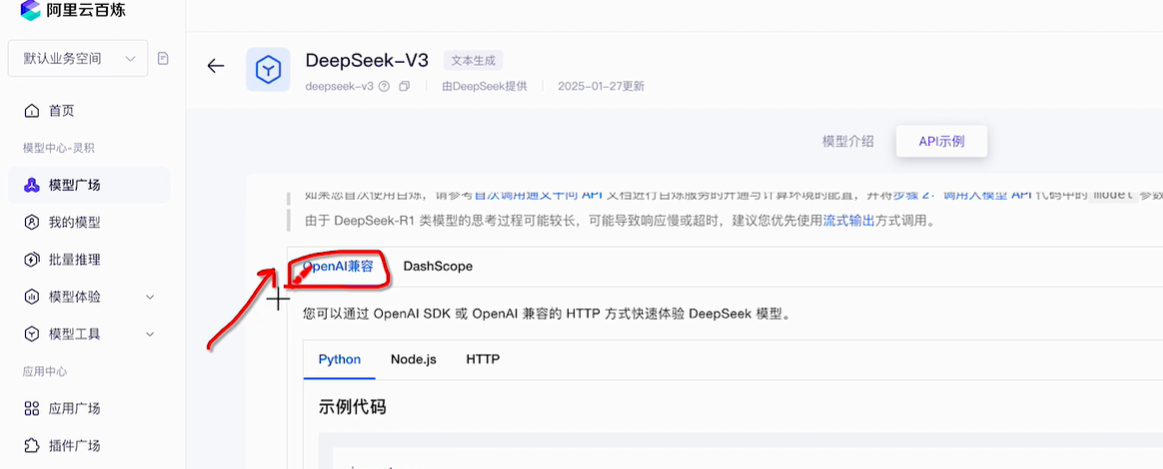Expand the 模型工具 chevron
The image size is (1163, 469).
pyautogui.click(x=150, y=335)
